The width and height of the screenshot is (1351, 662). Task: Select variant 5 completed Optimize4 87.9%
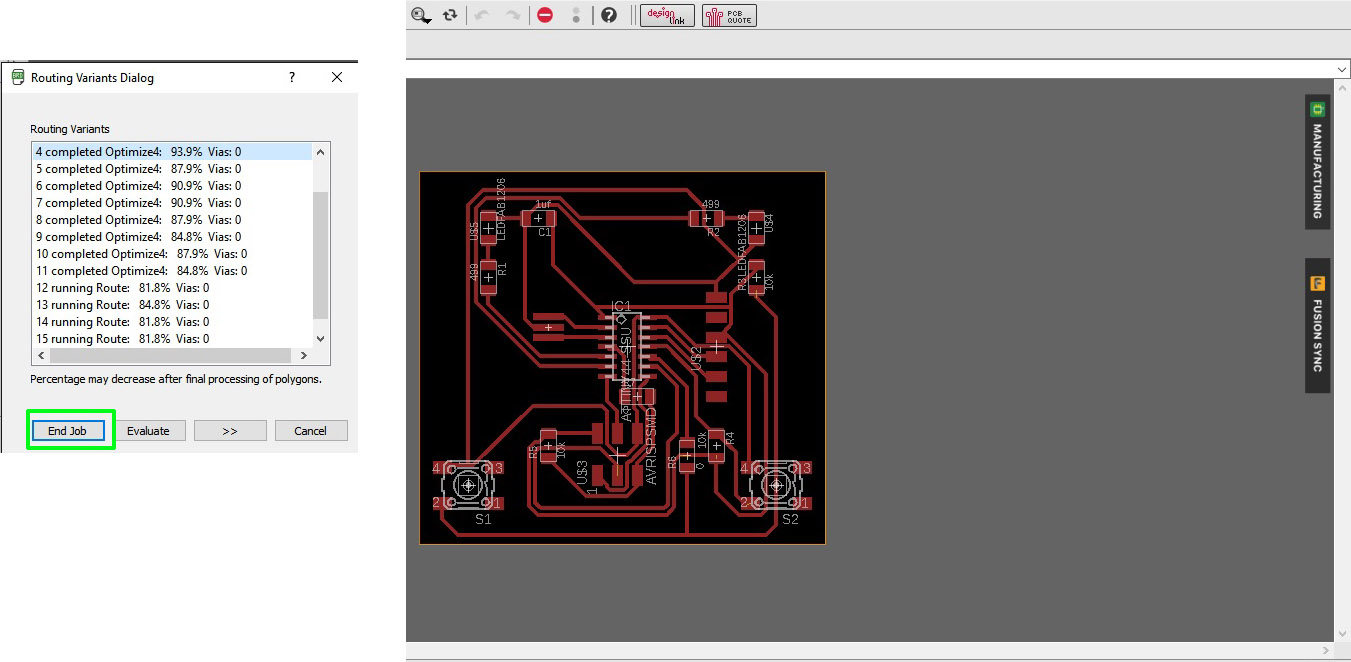[x=171, y=169]
